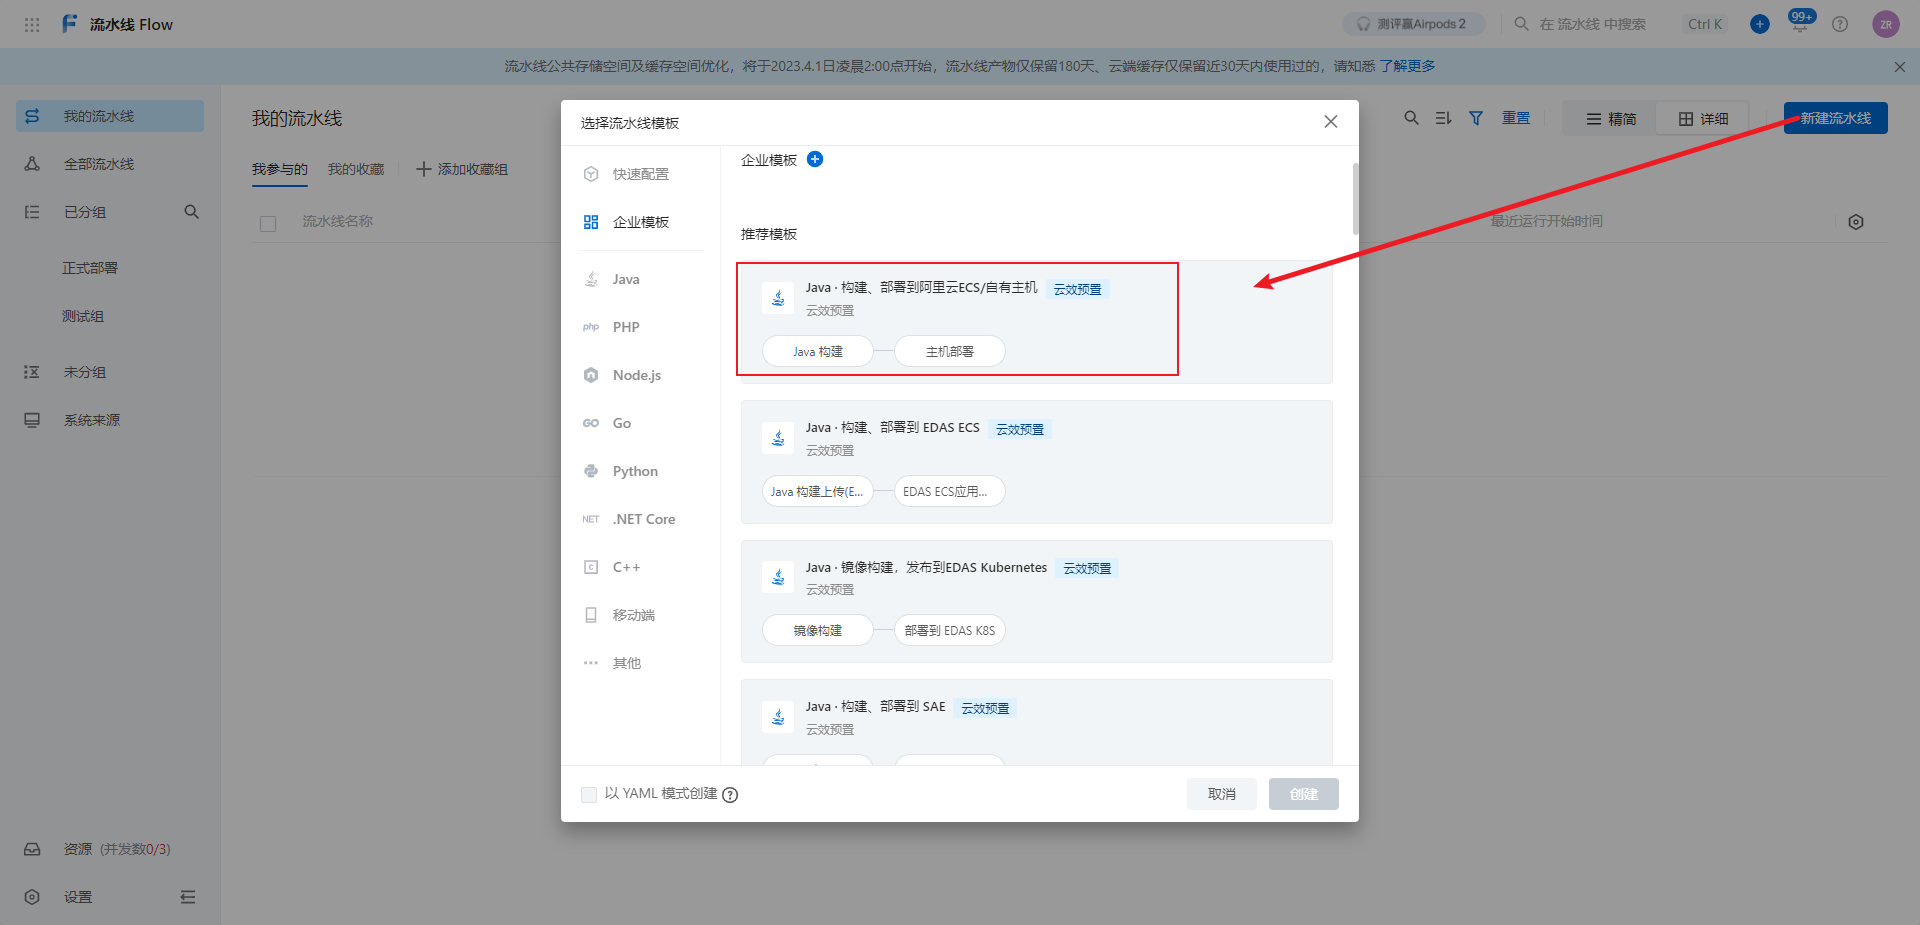
Task: Click the 主机部署 stage pill
Action: pos(949,352)
